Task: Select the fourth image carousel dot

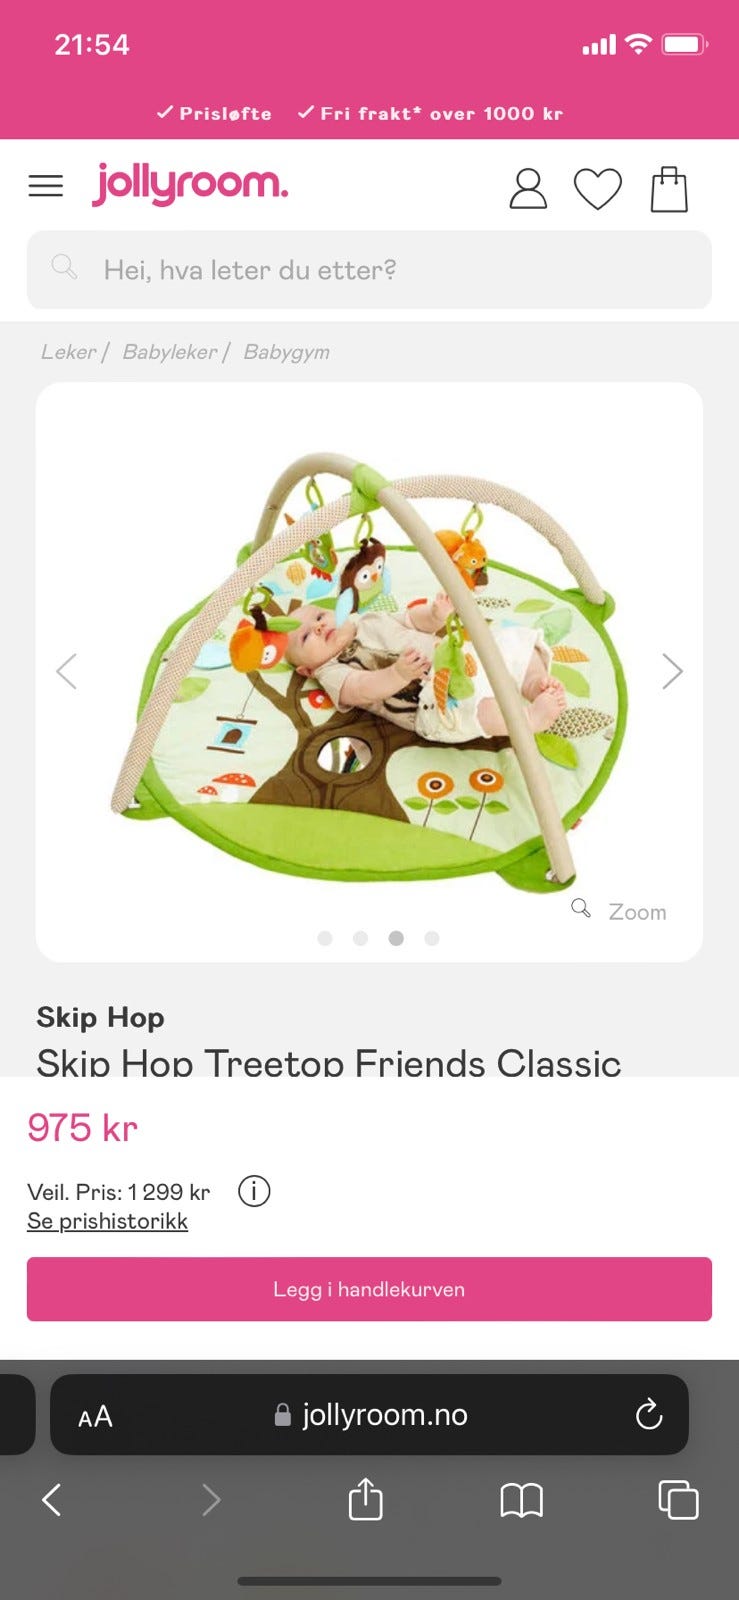Action: (x=432, y=938)
